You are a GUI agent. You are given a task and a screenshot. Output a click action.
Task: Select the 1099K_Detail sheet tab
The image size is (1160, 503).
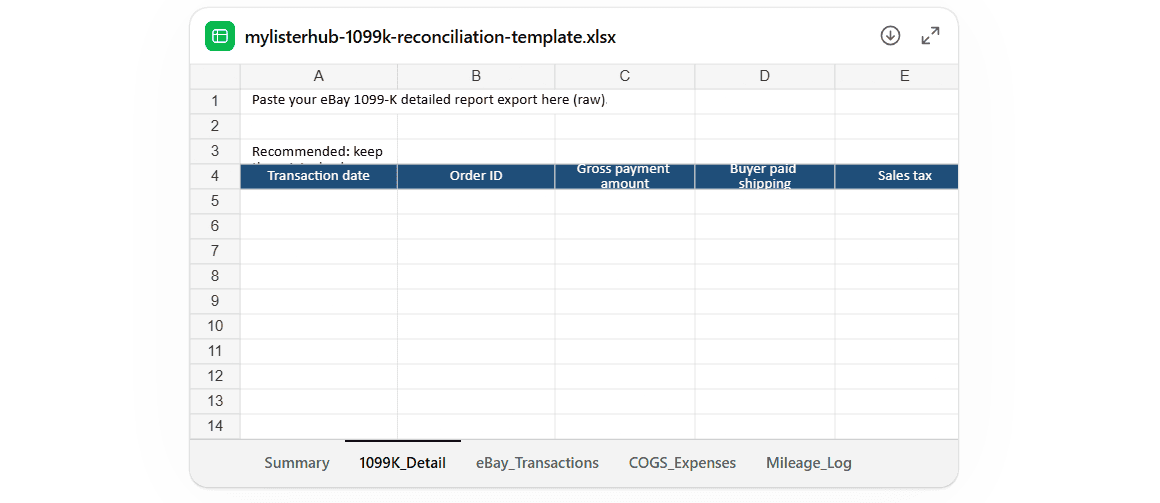click(x=402, y=463)
